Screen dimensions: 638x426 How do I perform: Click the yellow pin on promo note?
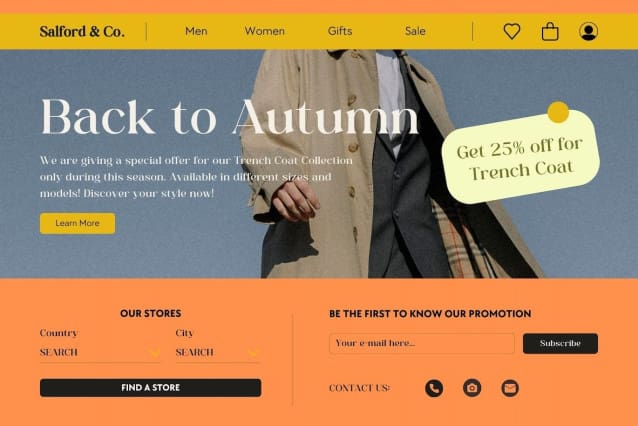pyautogui.click(x=558, y=112)
